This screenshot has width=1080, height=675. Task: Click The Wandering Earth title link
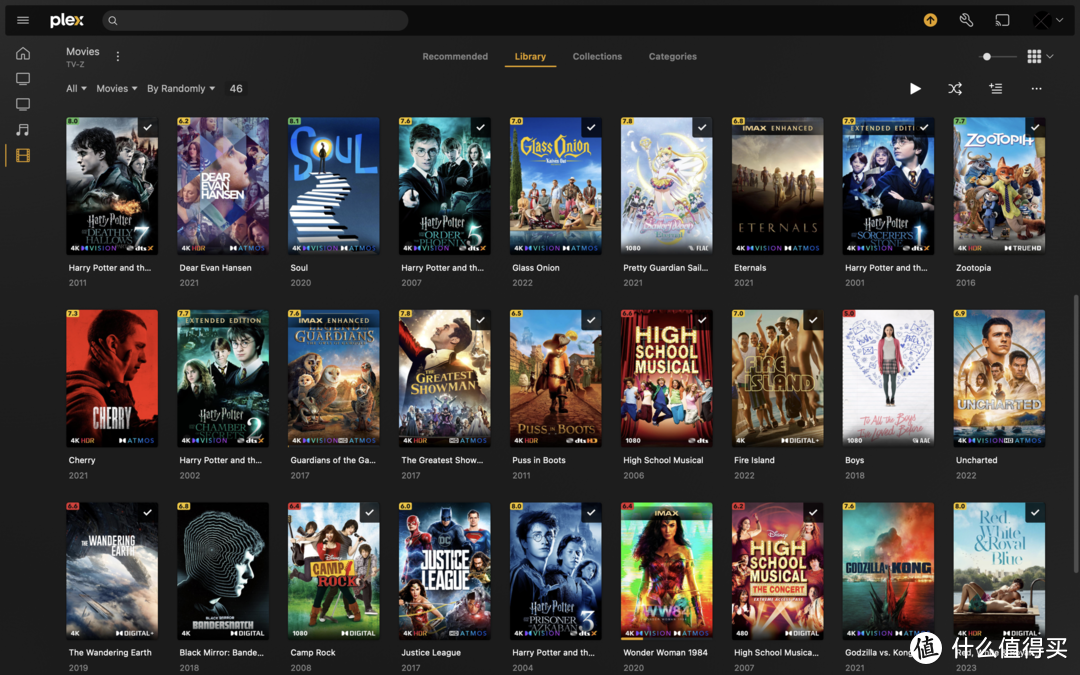(110, 652)
